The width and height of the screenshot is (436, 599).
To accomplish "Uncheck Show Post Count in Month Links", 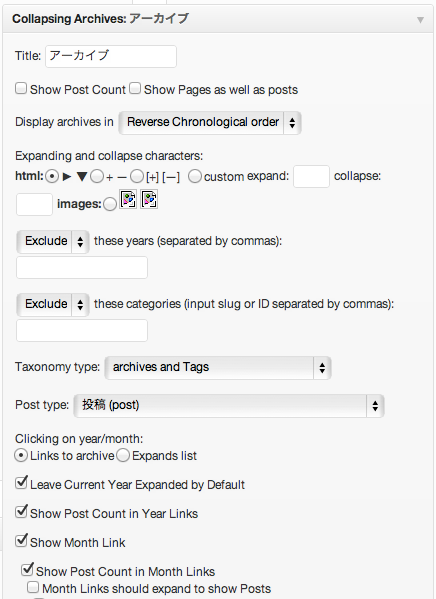I will 27,570.
